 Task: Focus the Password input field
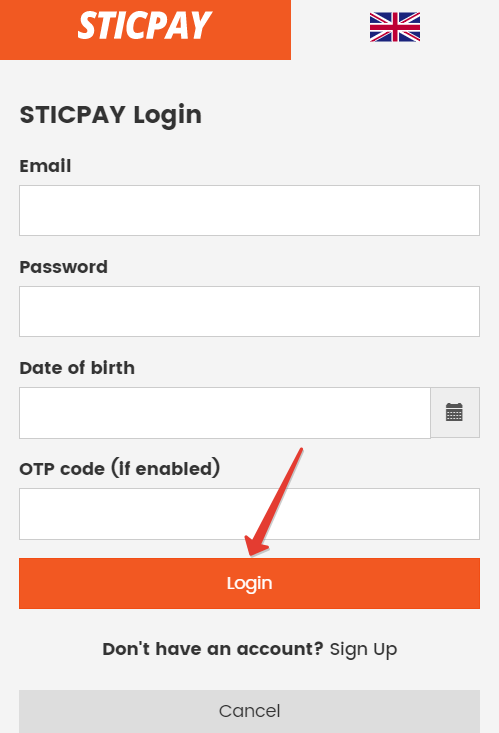[249, 311]
